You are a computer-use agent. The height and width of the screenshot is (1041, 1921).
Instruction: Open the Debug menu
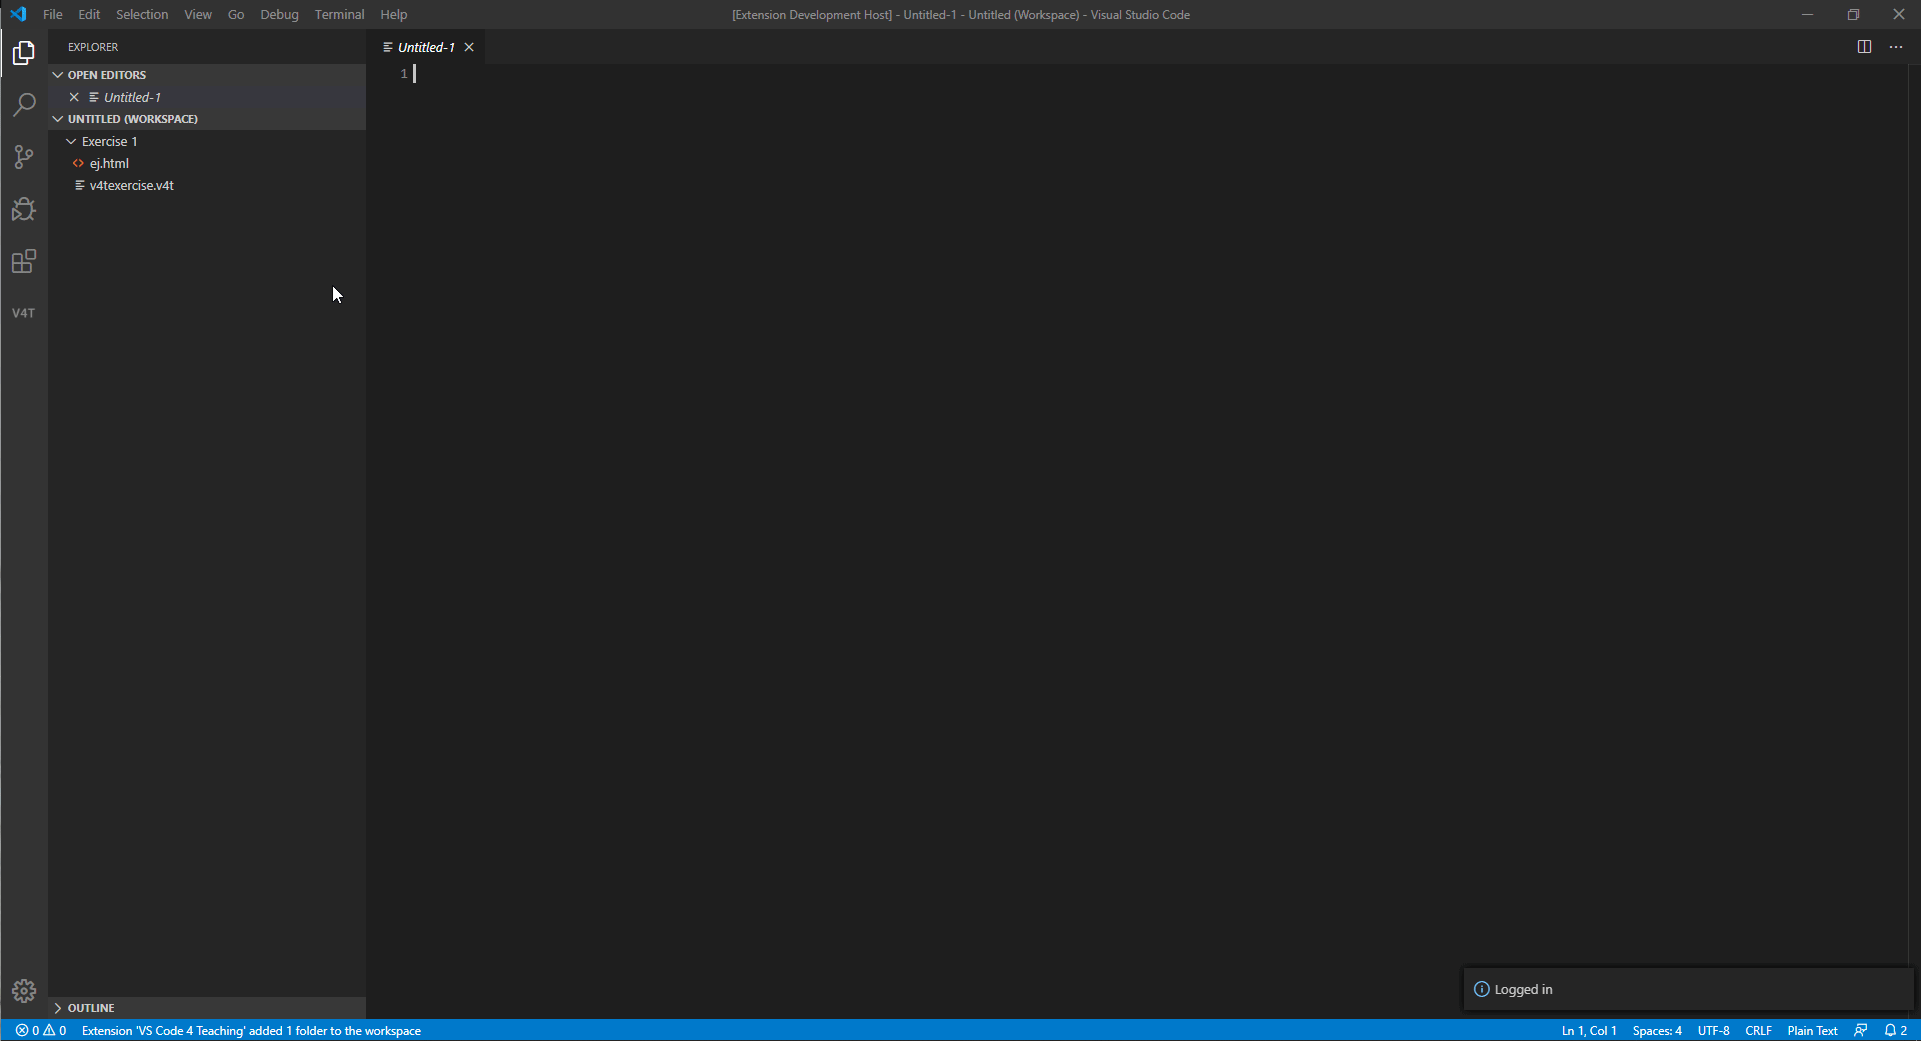pyautogui.click(x=279, y=14)
